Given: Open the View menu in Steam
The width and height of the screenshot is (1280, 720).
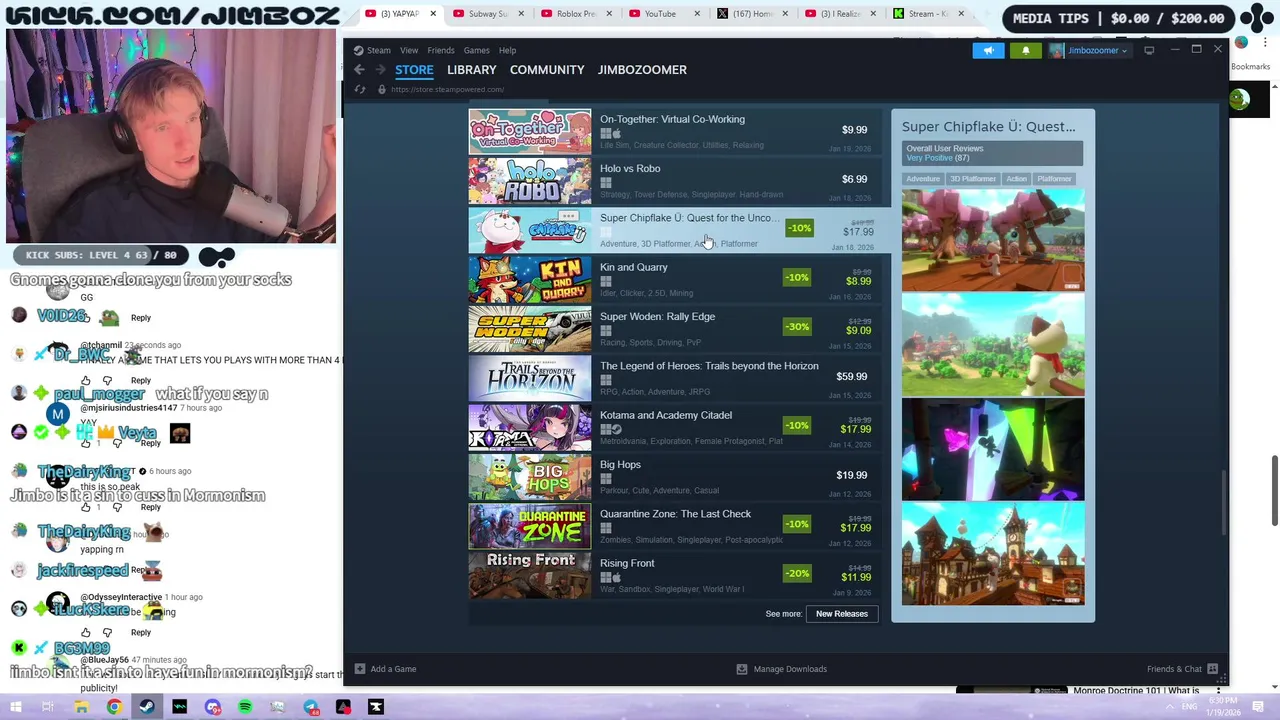Looking at the screenshot, I should [x=409, y=50].
